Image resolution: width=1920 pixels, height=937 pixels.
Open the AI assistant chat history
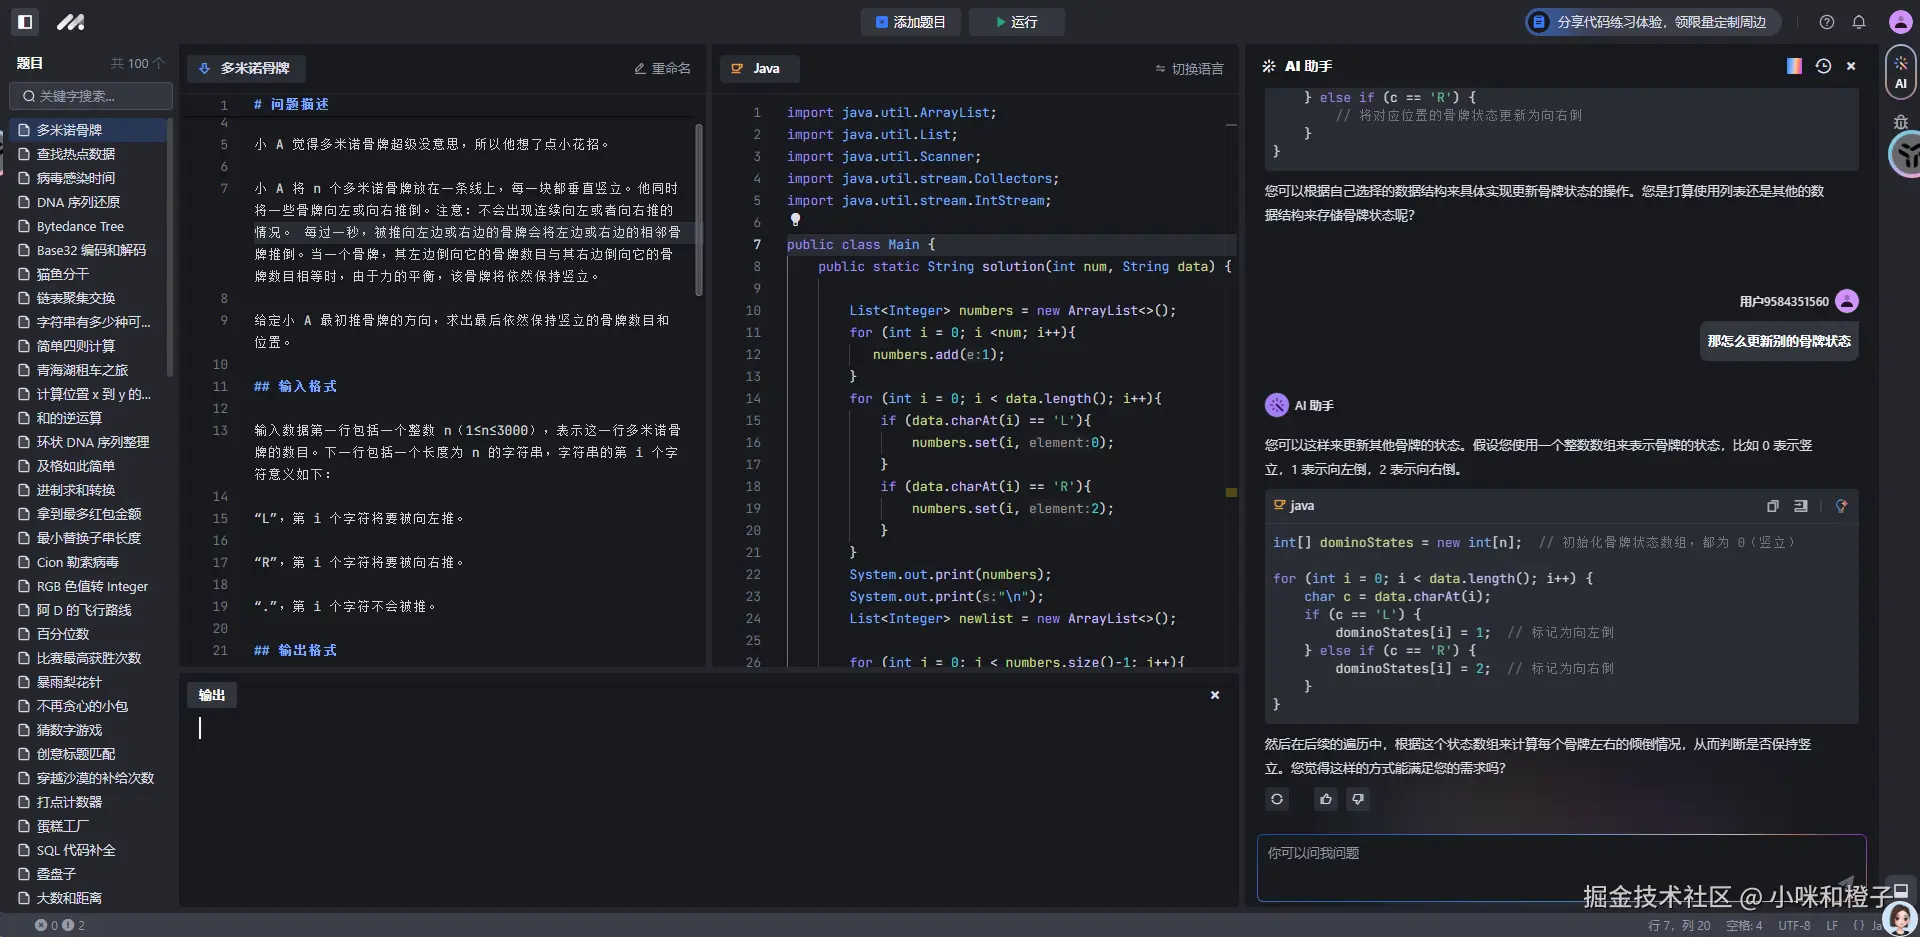click(x=1823, y=66)
